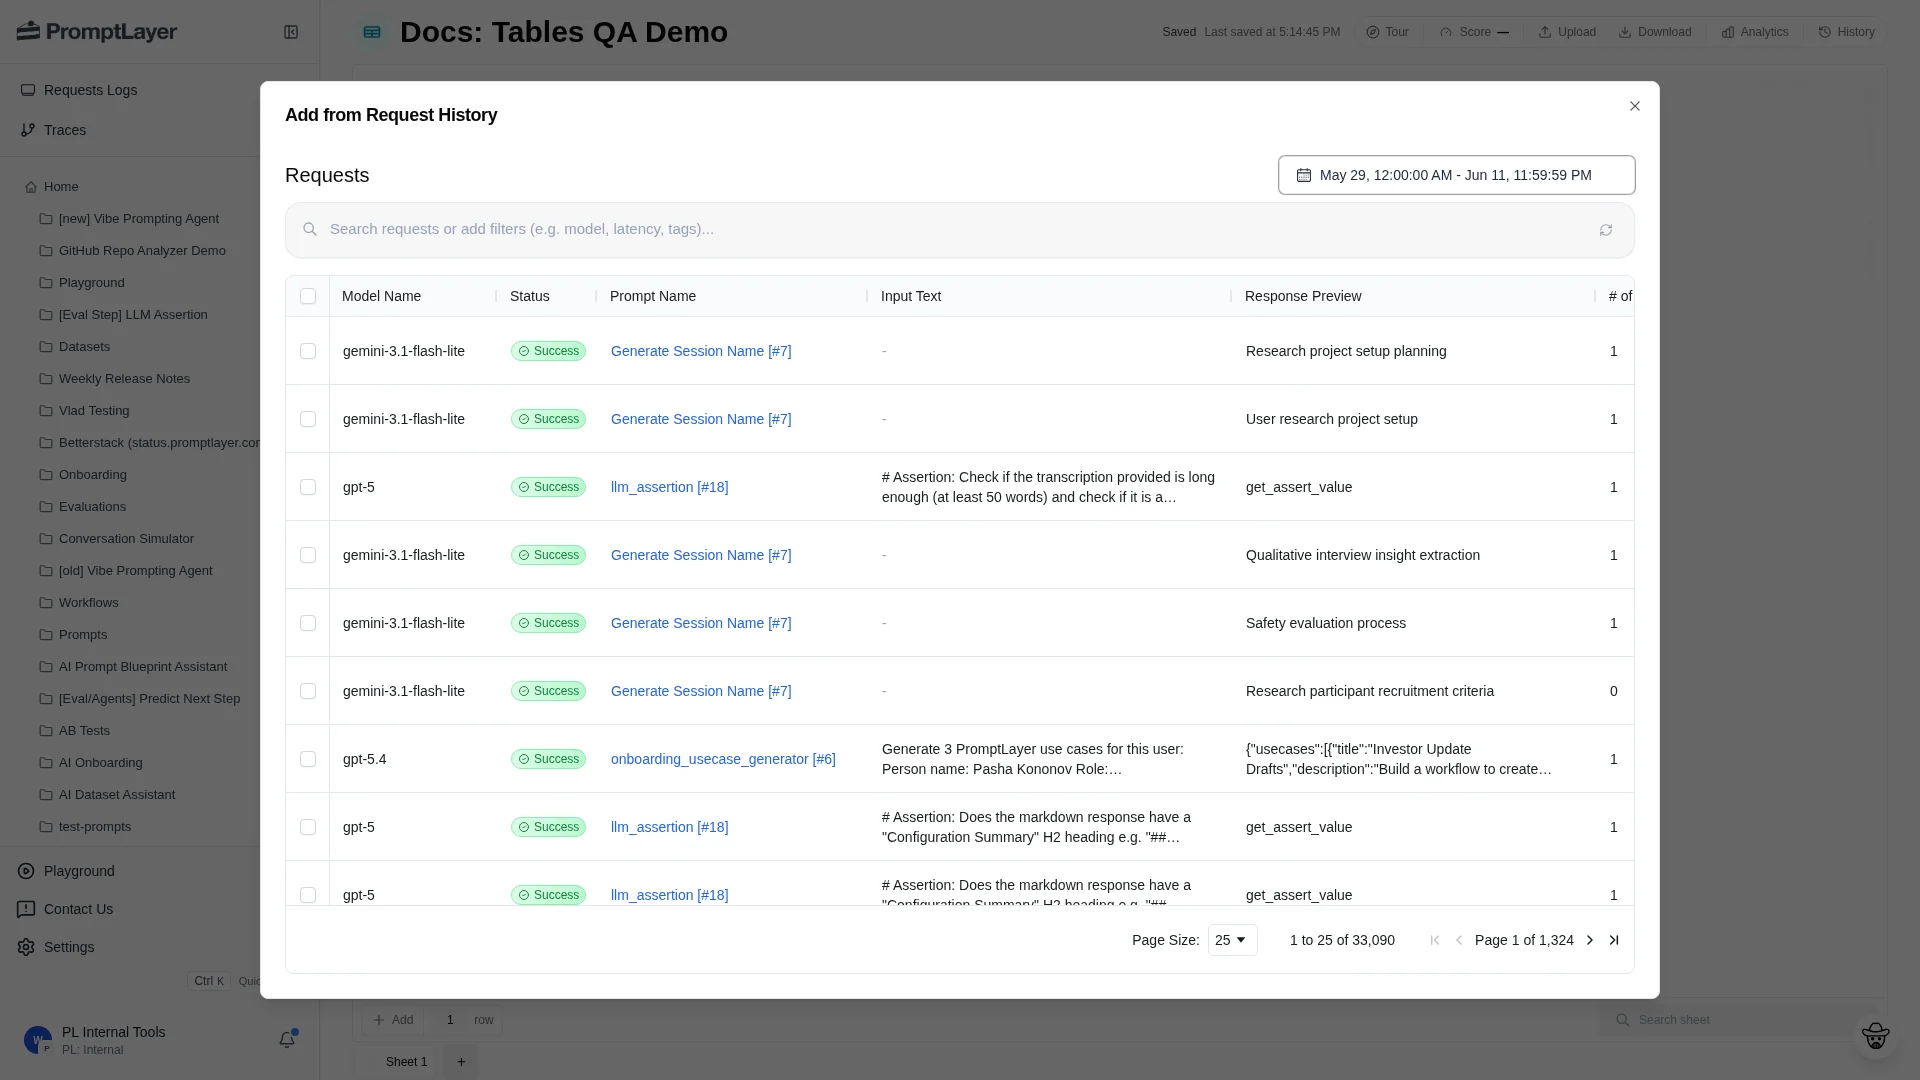Add a new sheet with plus button

[x=461, y=1062]
